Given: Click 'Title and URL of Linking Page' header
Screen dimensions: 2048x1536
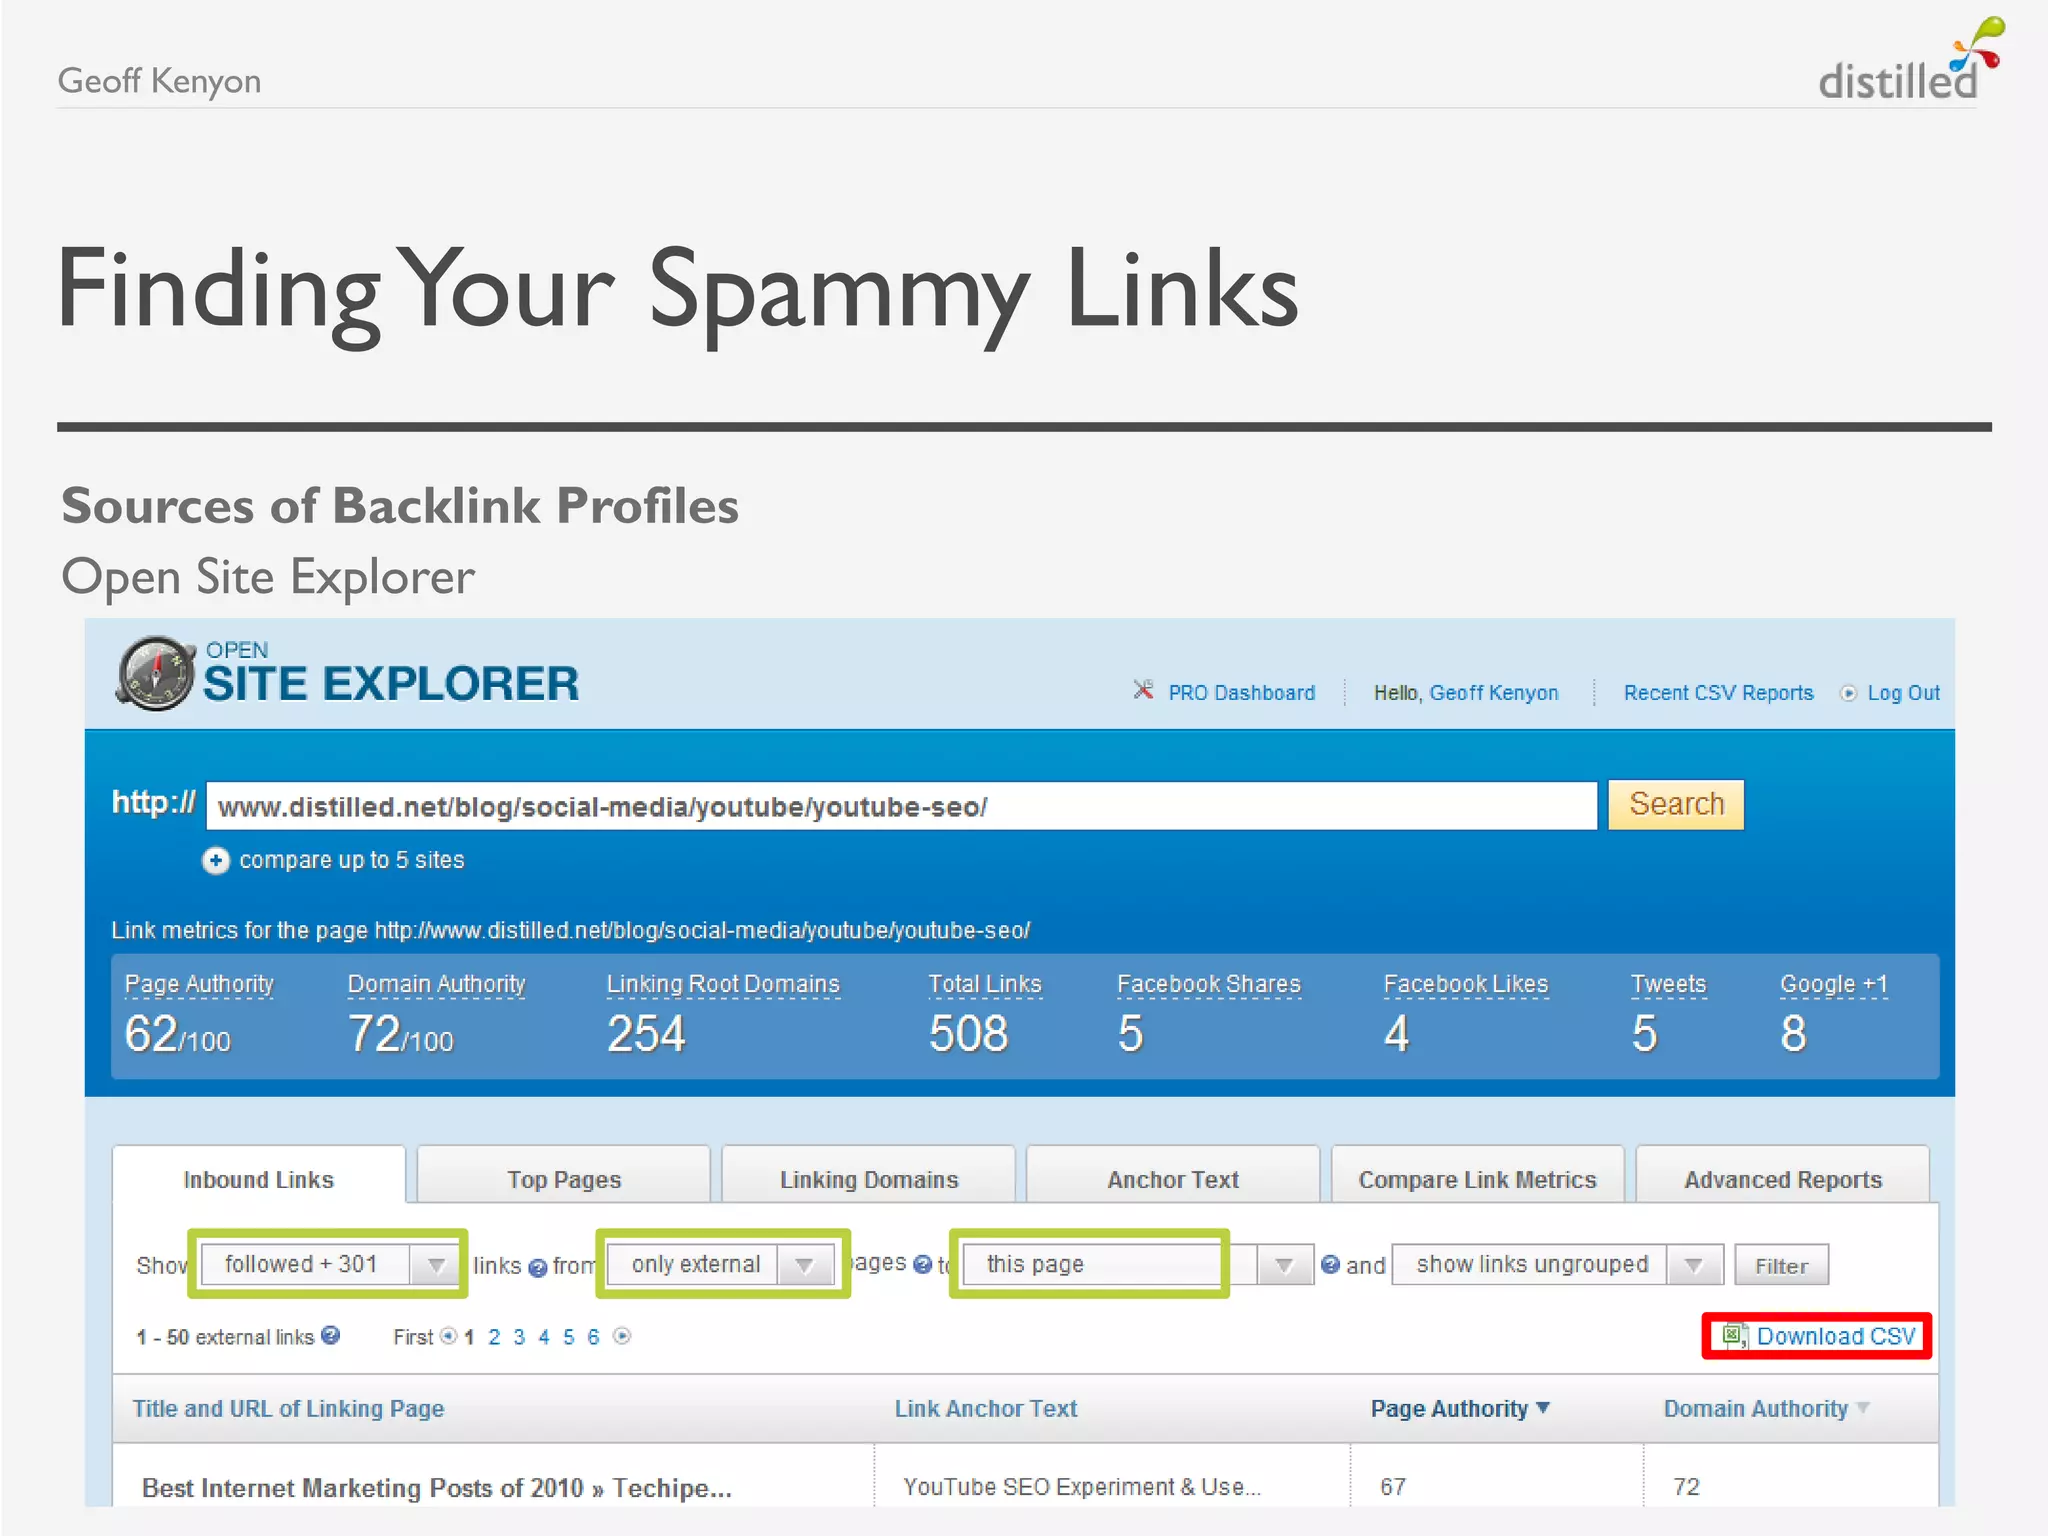Looking at the screenshot, I should click(288, 1409).
